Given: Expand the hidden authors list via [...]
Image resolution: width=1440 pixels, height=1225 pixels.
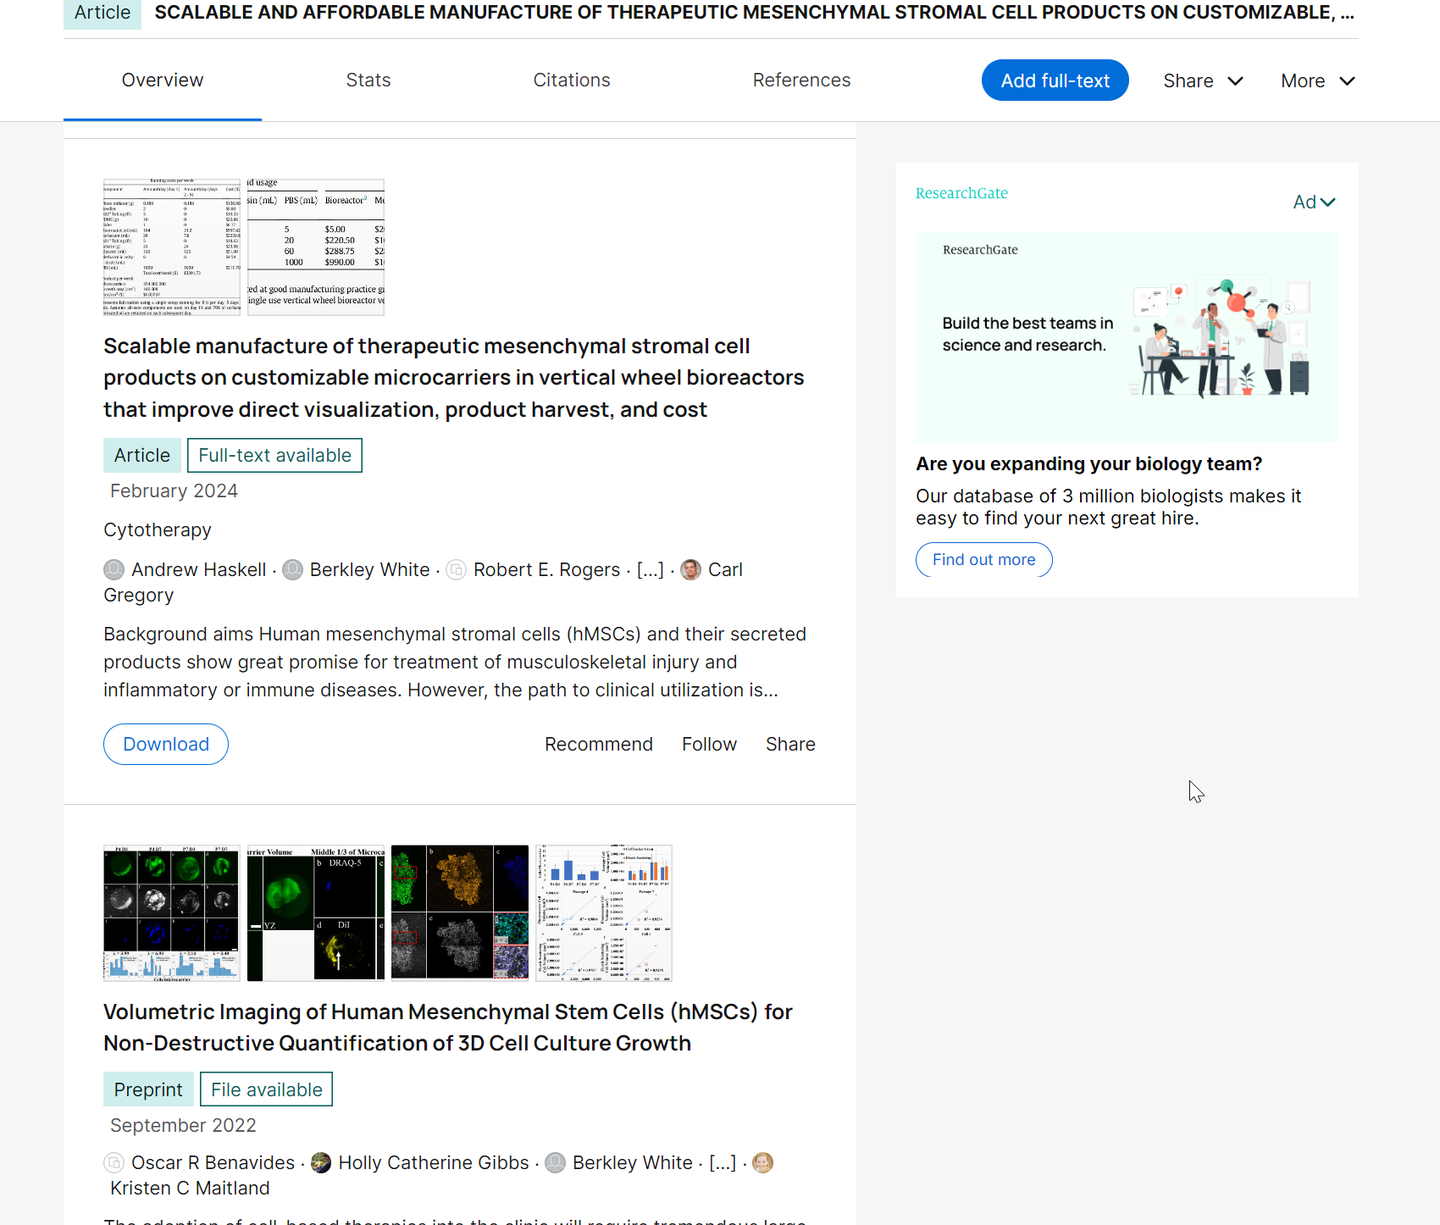Looking at the screenshot, I should 651,569.
